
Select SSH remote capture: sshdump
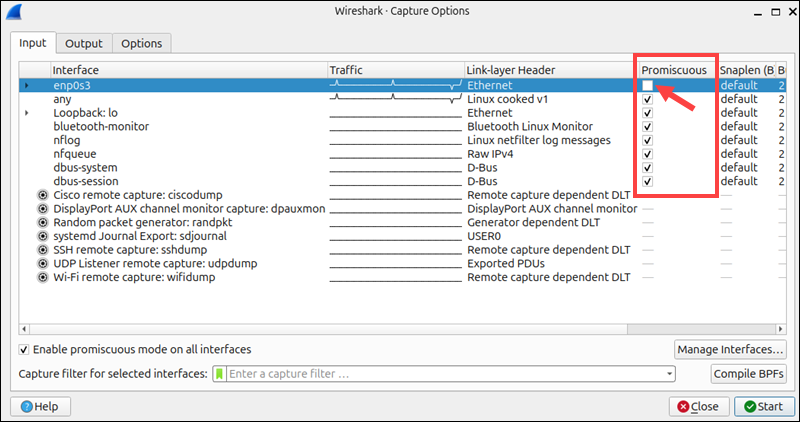point(402,250)
